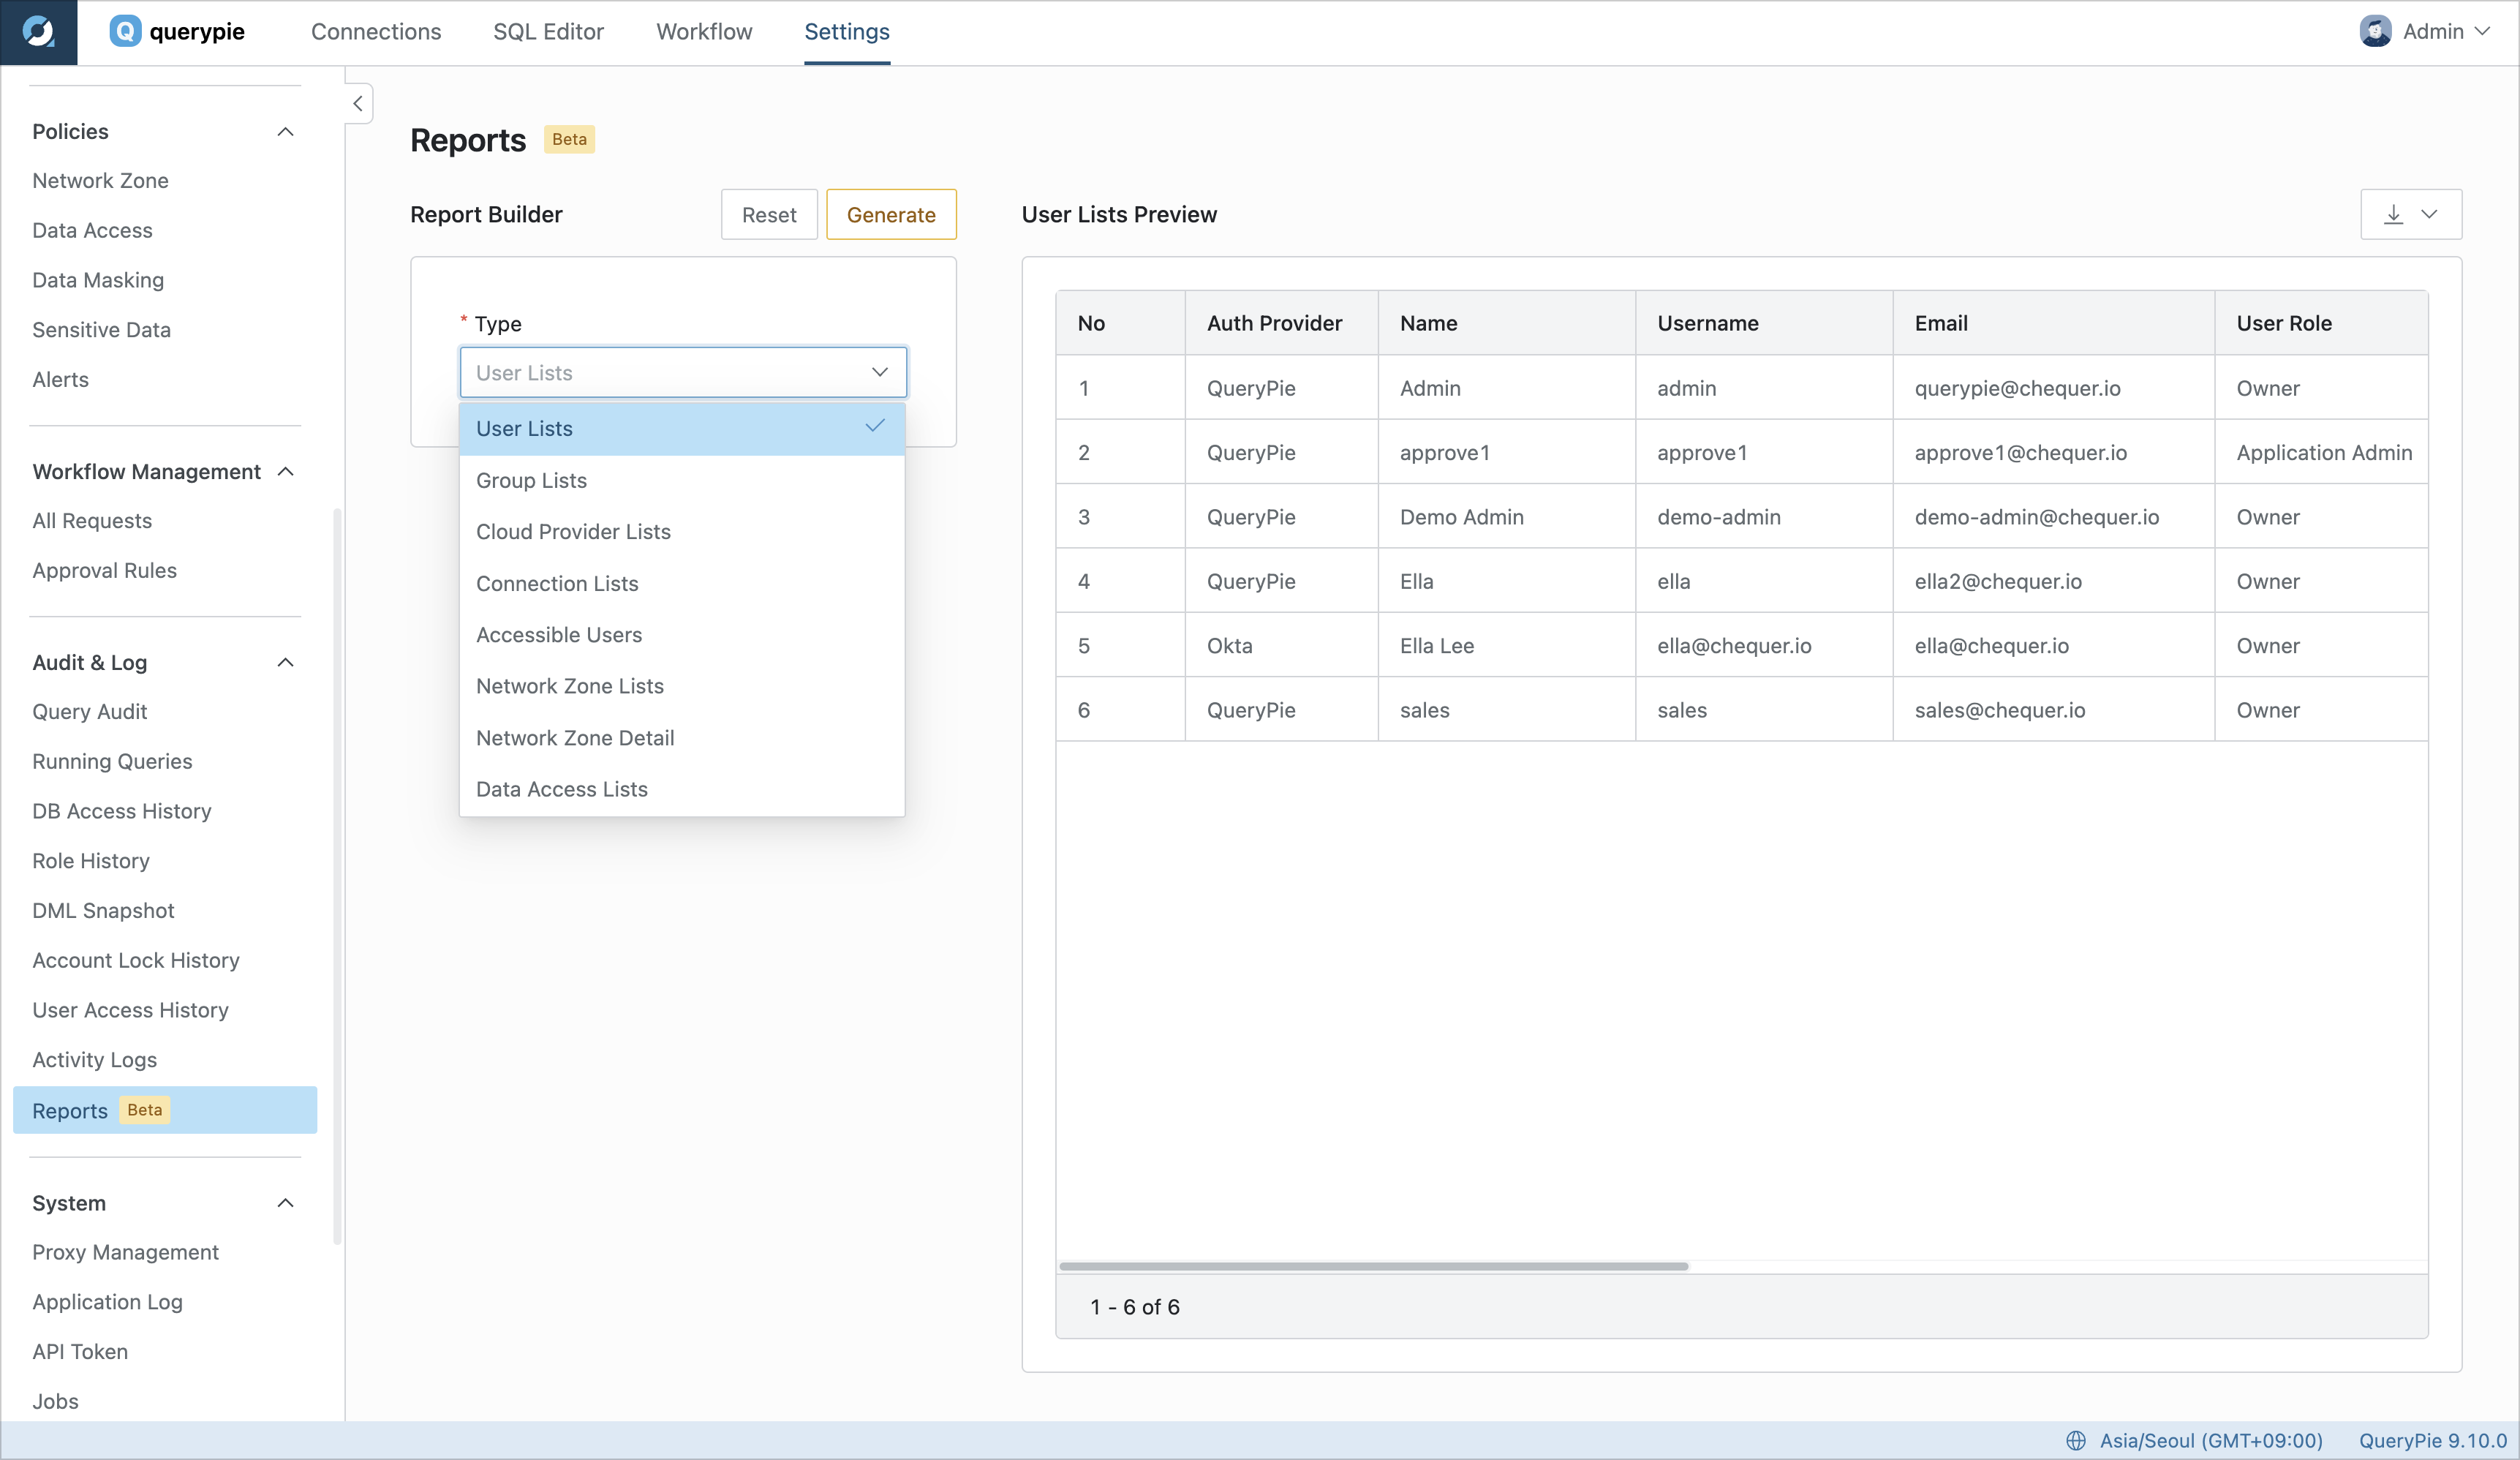Open Data Masking settings
Viewport: 2520px width, 1460px height.
coord(98,280)
